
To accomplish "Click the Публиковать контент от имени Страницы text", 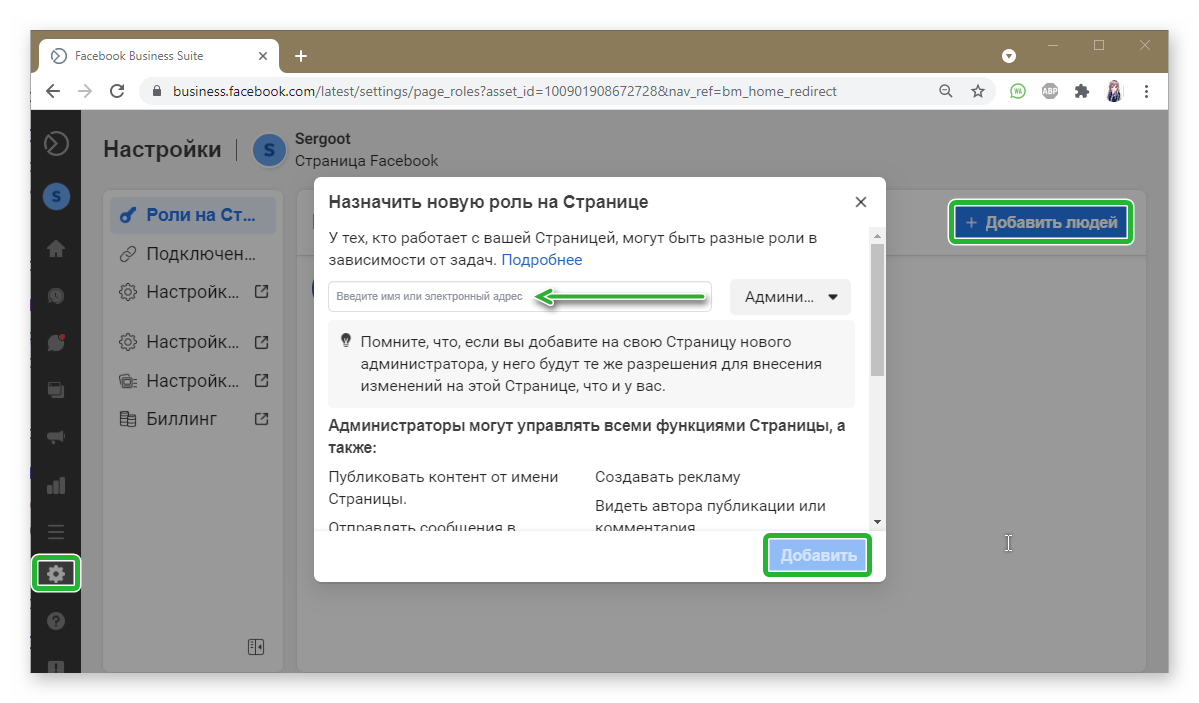I will (444, 487).
